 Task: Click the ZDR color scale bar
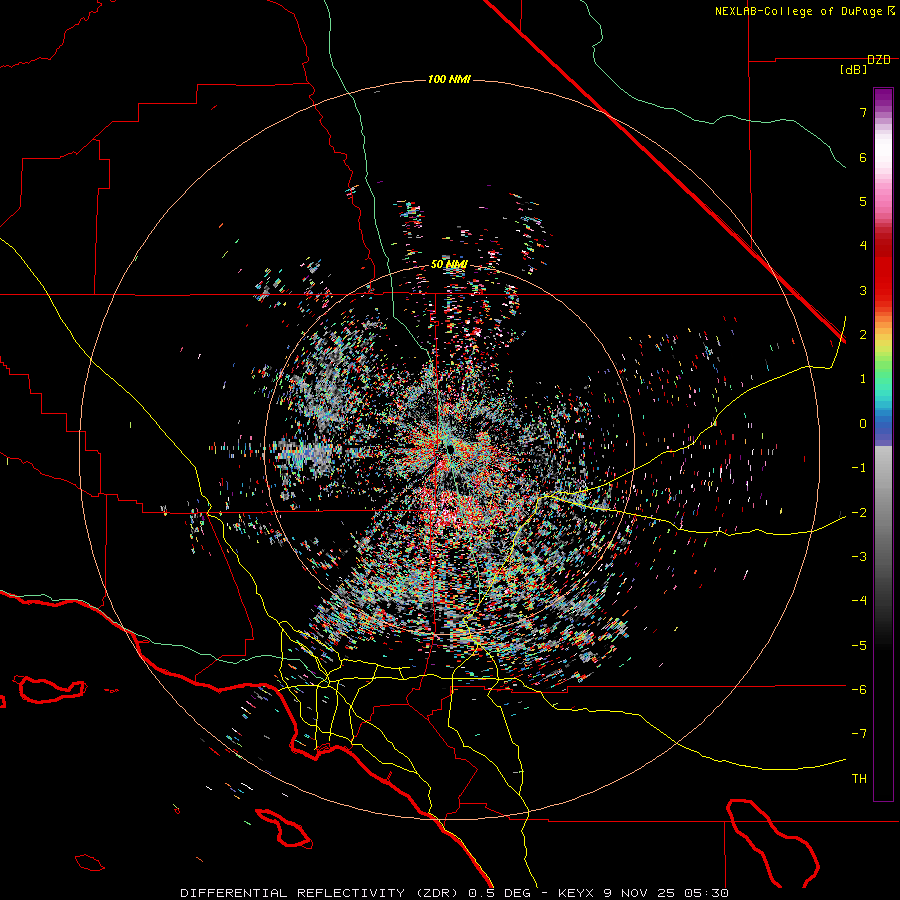tap(883, 444)
